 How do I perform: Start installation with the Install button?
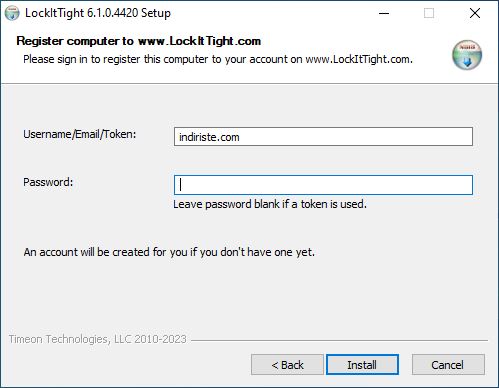pos(362,365)
